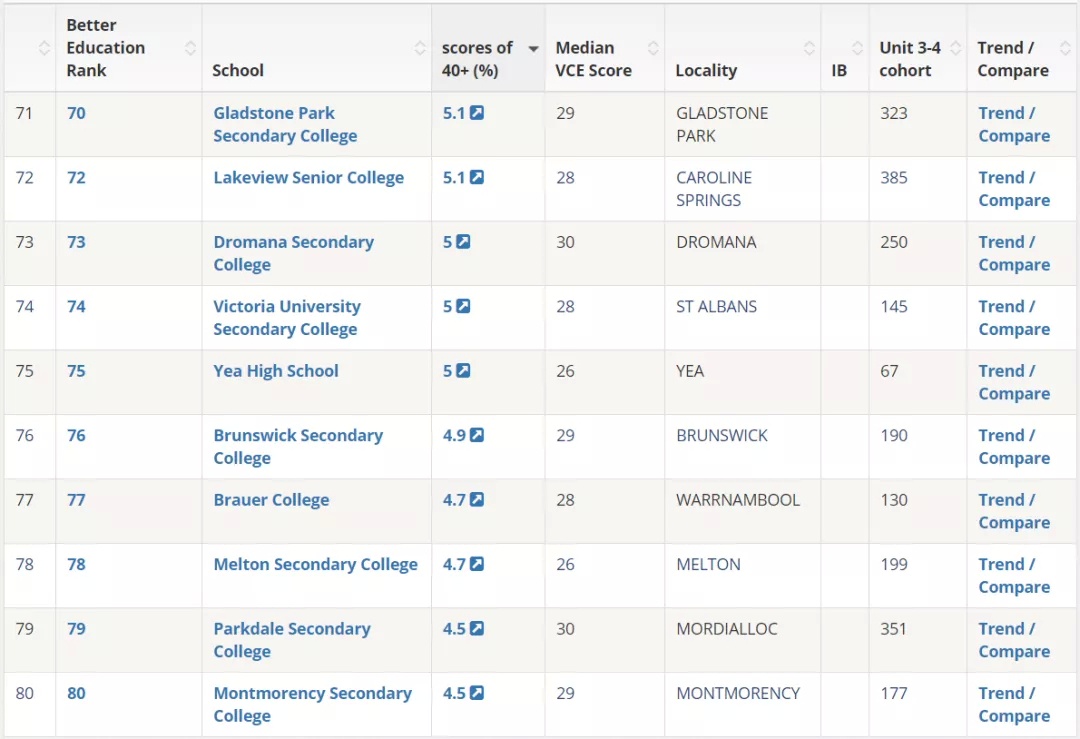Click external link icon in Yea High School row
This screenshot has height=739, width=1080.
pyautogui.click(x=464, y=371)
